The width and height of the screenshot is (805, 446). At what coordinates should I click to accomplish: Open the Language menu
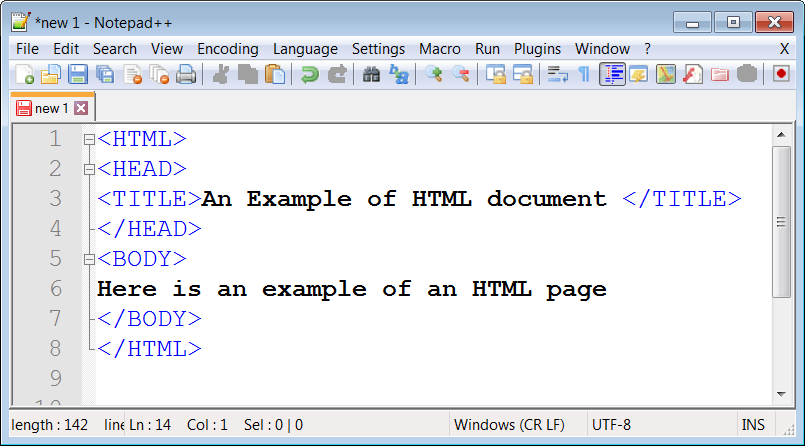[305, 49]
